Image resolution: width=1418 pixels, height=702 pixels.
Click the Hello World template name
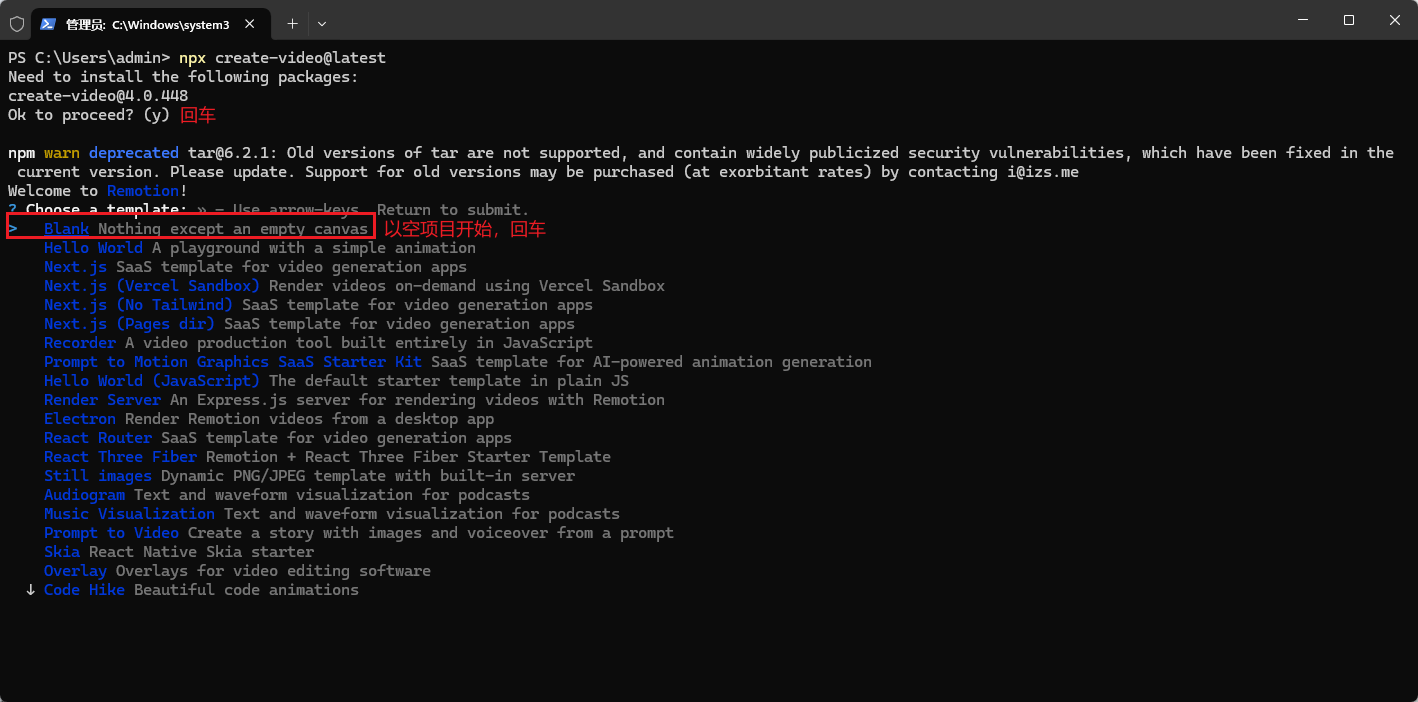(93, 248)
